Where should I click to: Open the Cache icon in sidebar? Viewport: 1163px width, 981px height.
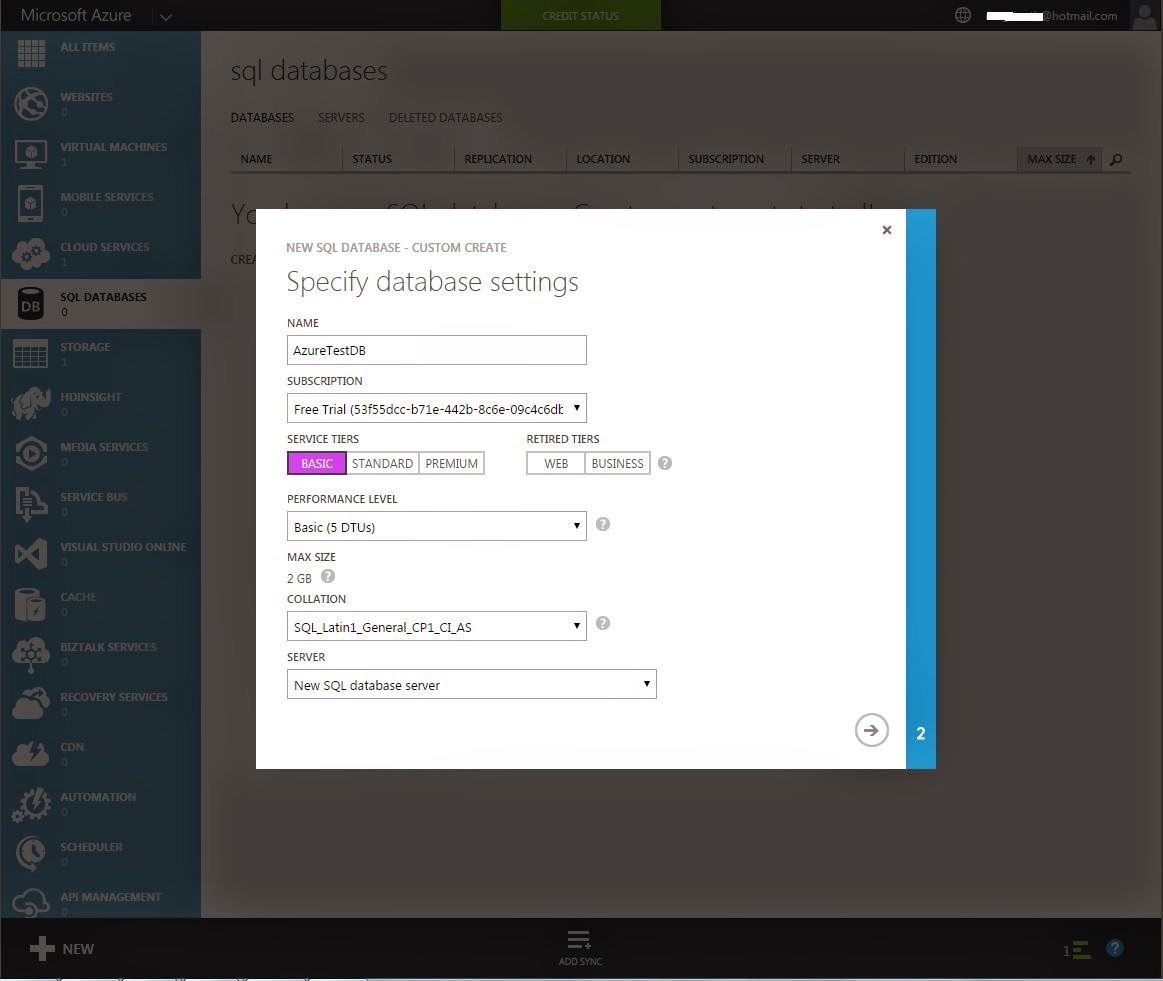coord(30,604)
